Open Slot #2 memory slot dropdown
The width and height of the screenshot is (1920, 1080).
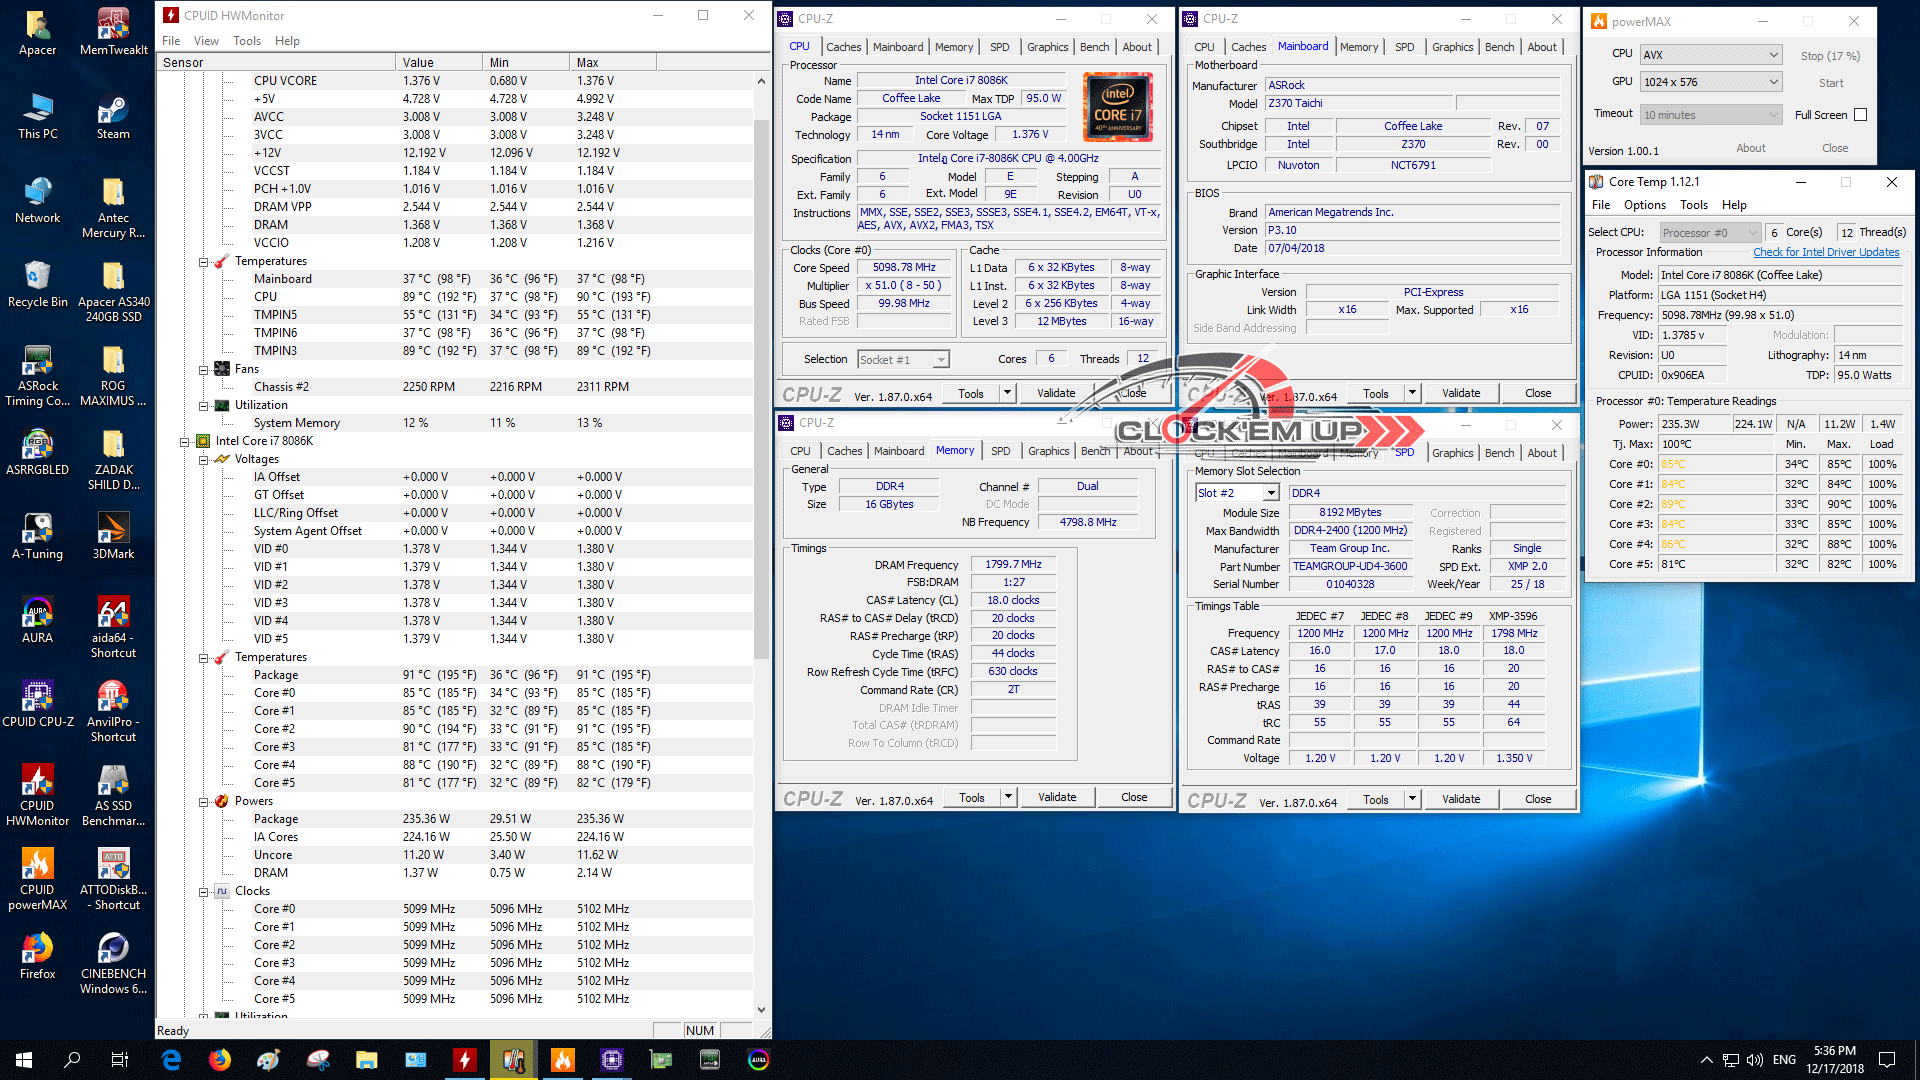[x=1237, y=493]
